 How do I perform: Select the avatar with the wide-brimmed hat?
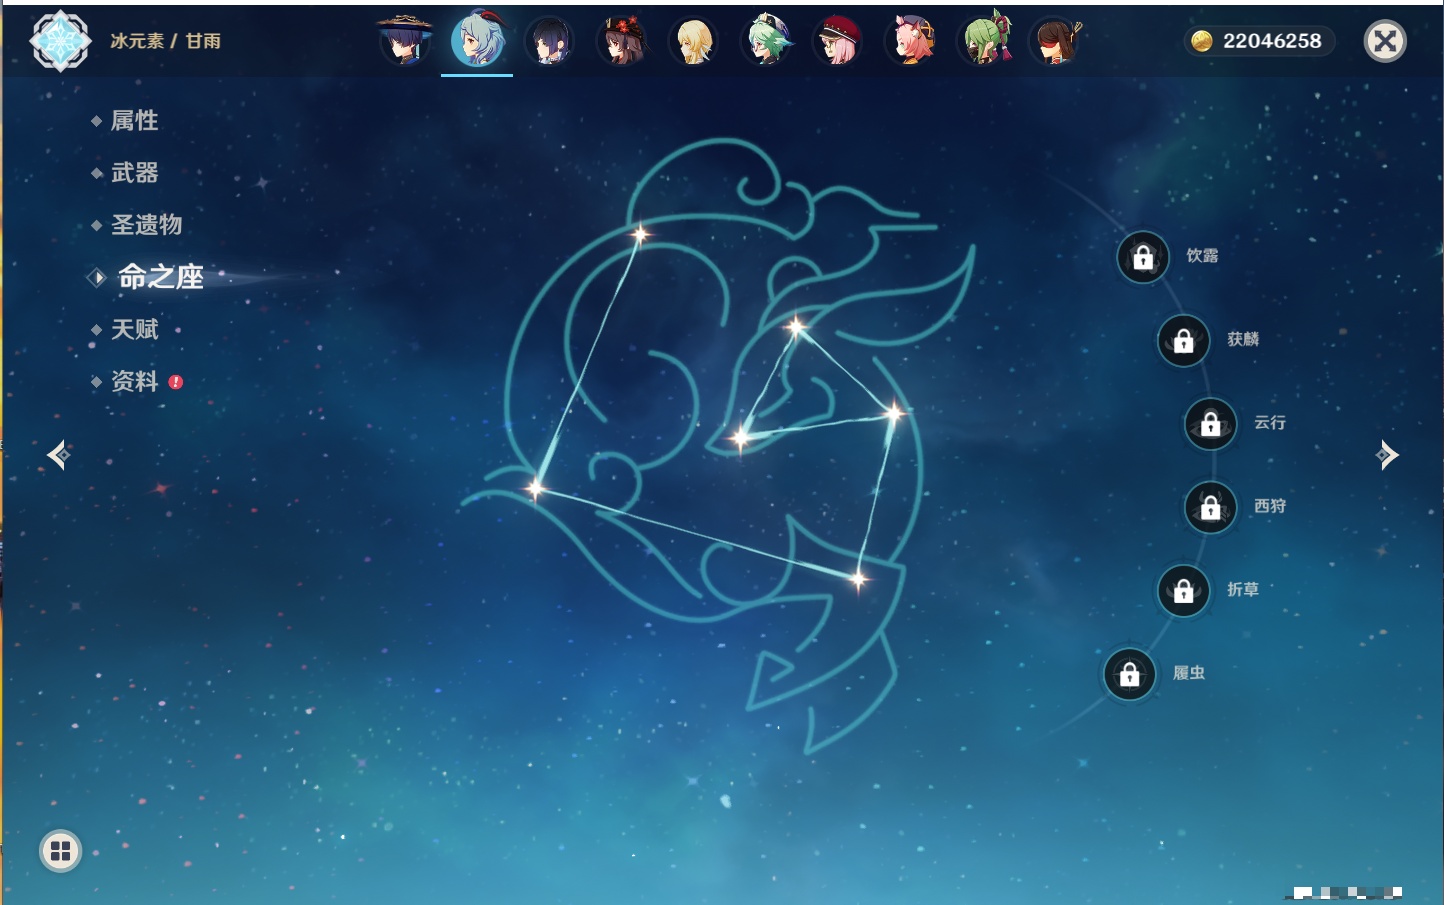point(404,40)
